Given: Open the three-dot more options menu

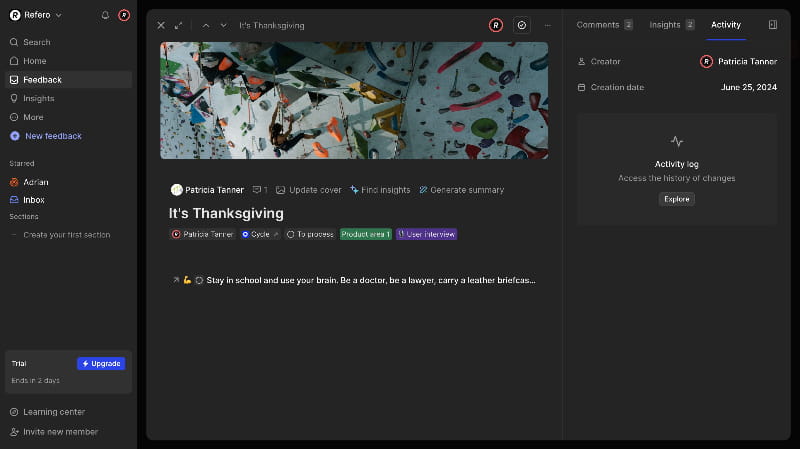Looking at the screenshot, I should click(547, 25).
